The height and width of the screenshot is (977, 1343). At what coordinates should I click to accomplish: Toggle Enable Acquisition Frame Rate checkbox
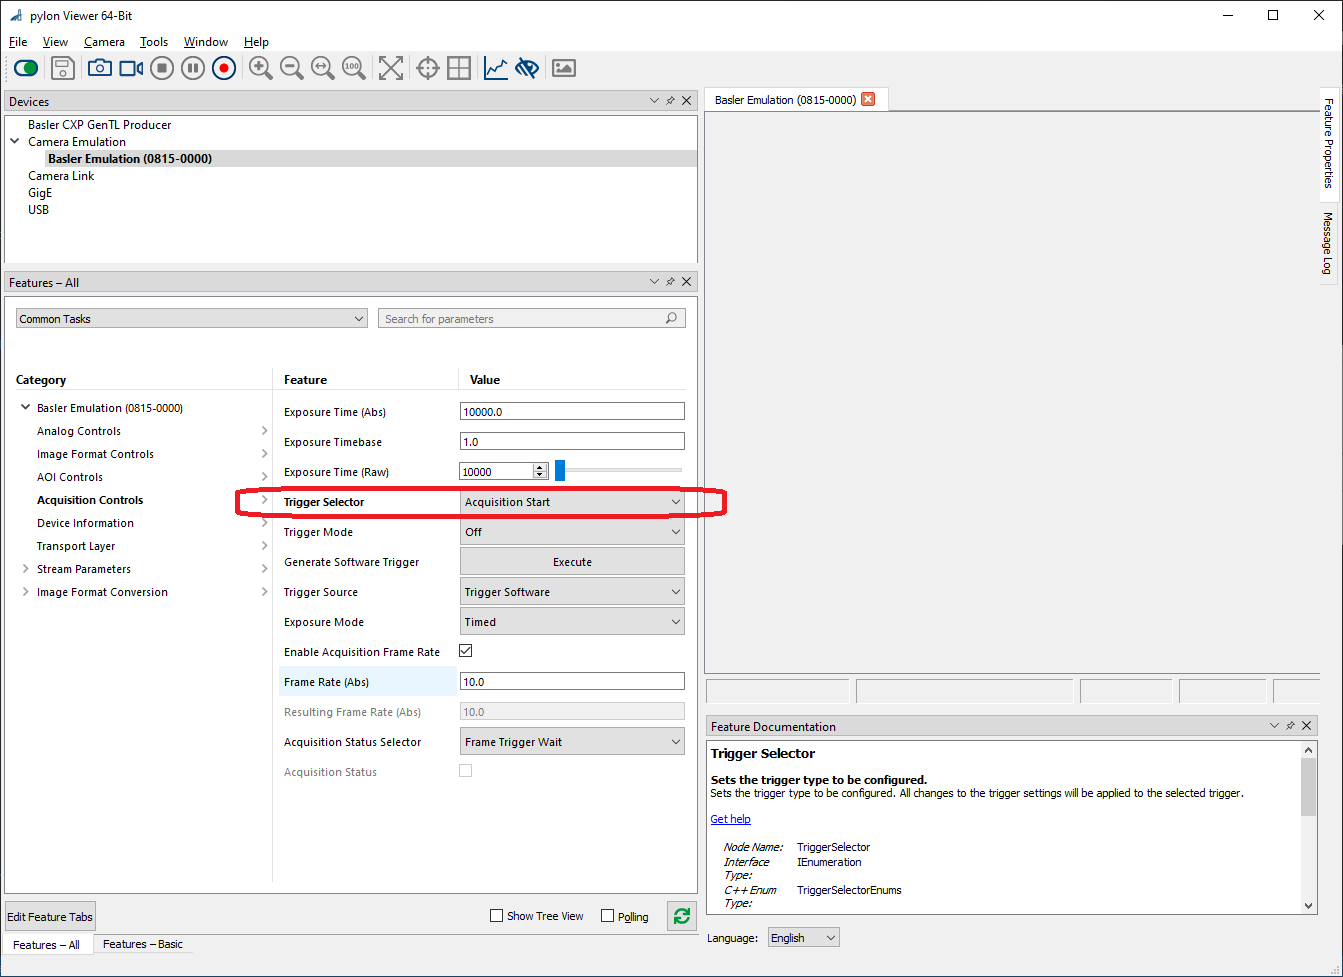pyautogui.click(x=466, y=651)
